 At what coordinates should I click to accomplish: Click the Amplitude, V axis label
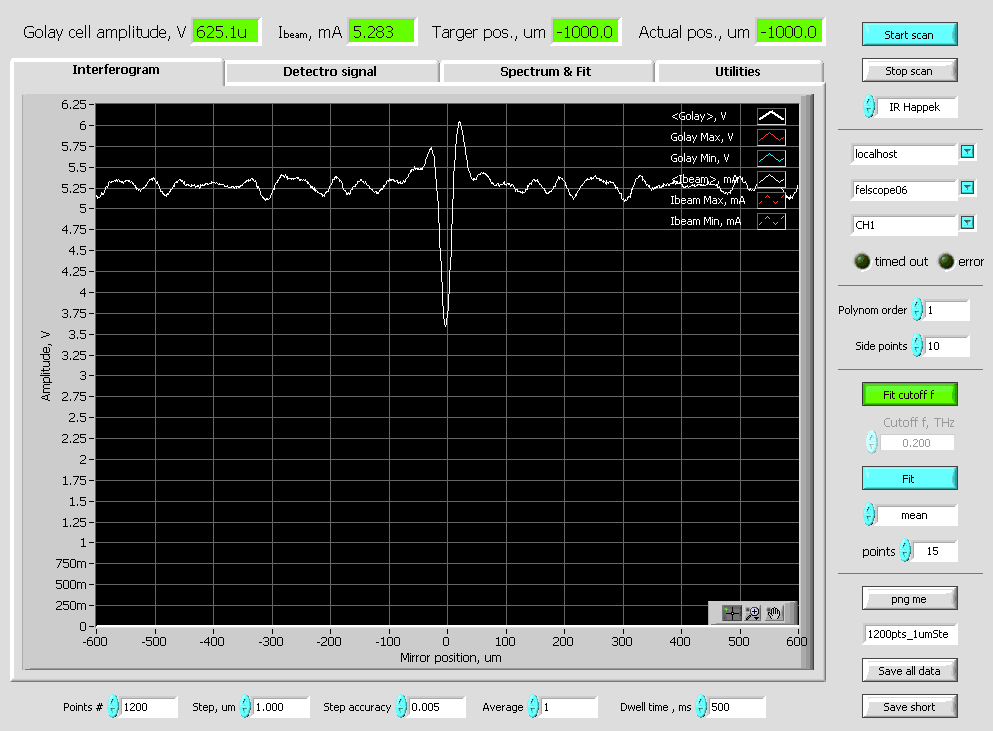pyautogui.click(x=45, y=366)
